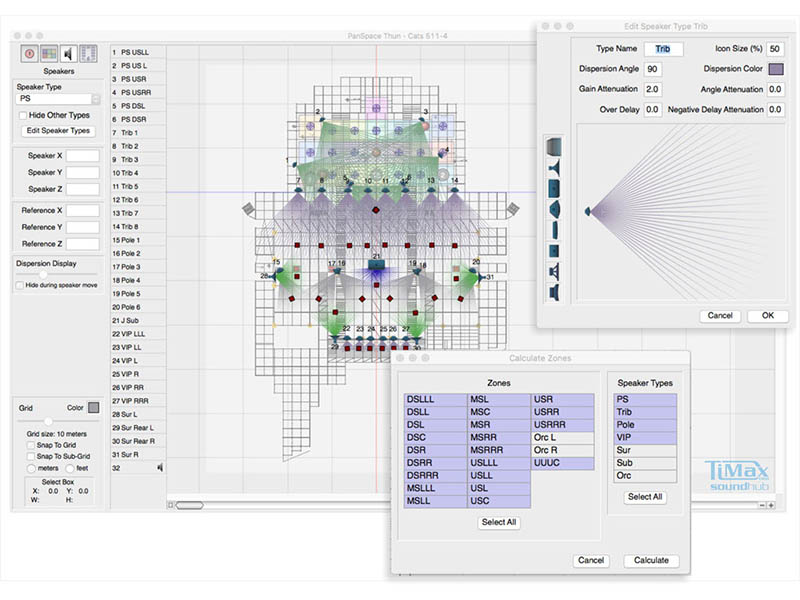Screen dimensions: 800x600
Task: Click Edit Speaker Types button
Action: pos(58,131)
